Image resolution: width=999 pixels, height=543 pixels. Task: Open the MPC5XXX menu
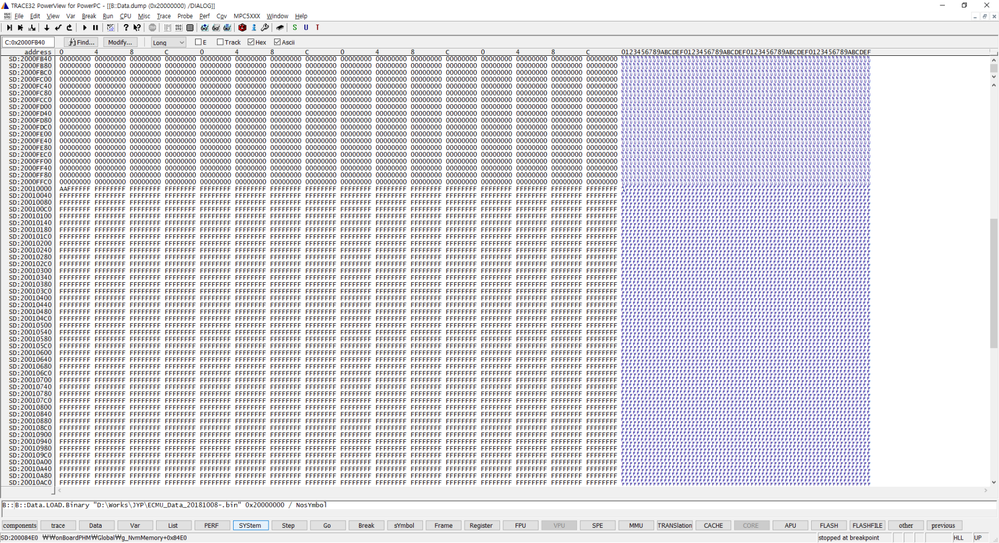click(x=247, y=16)
